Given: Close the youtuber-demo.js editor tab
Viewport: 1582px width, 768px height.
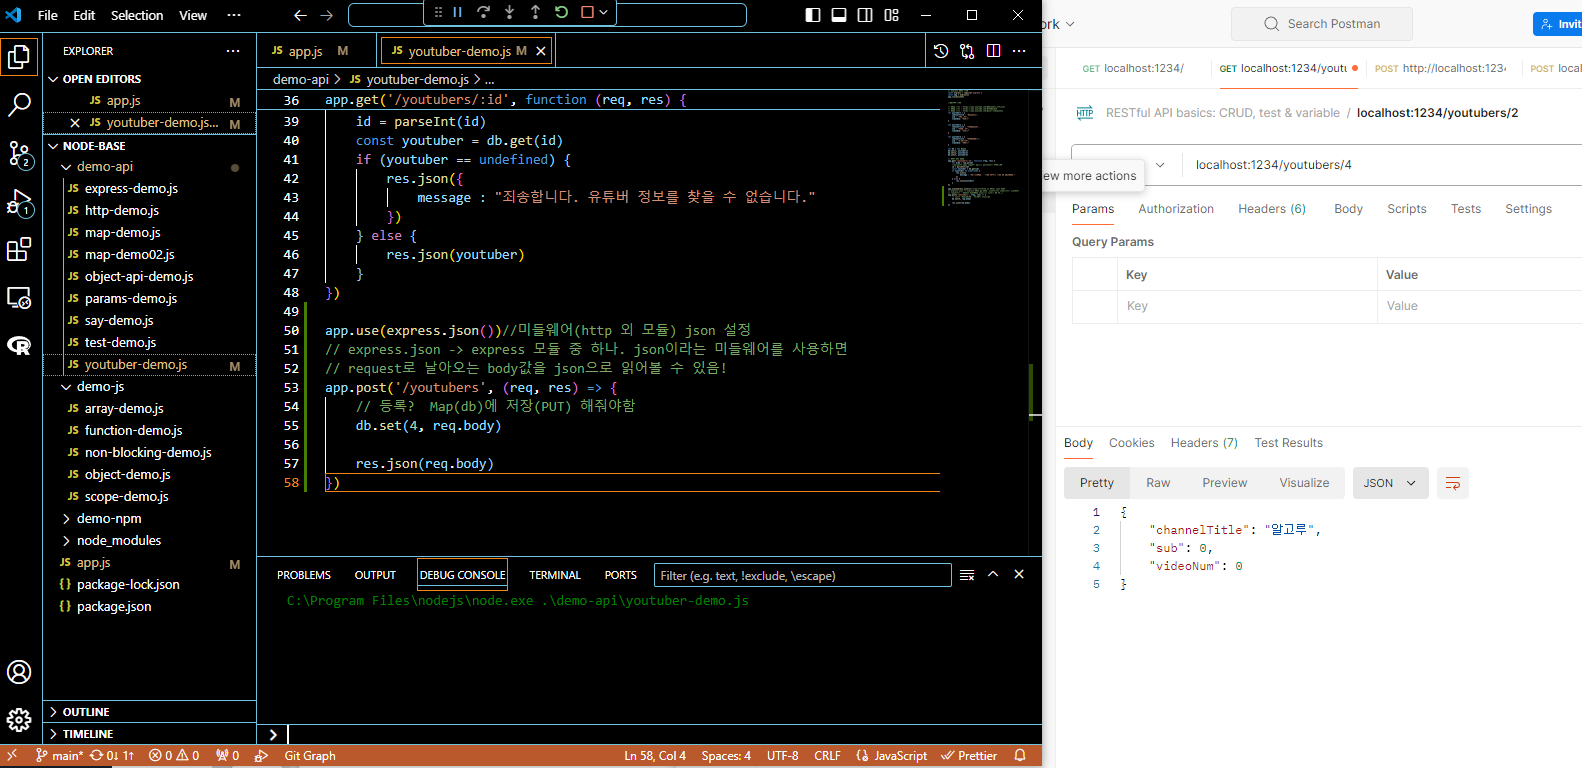Looking at the screenshot, I should (x=541, y=51).
